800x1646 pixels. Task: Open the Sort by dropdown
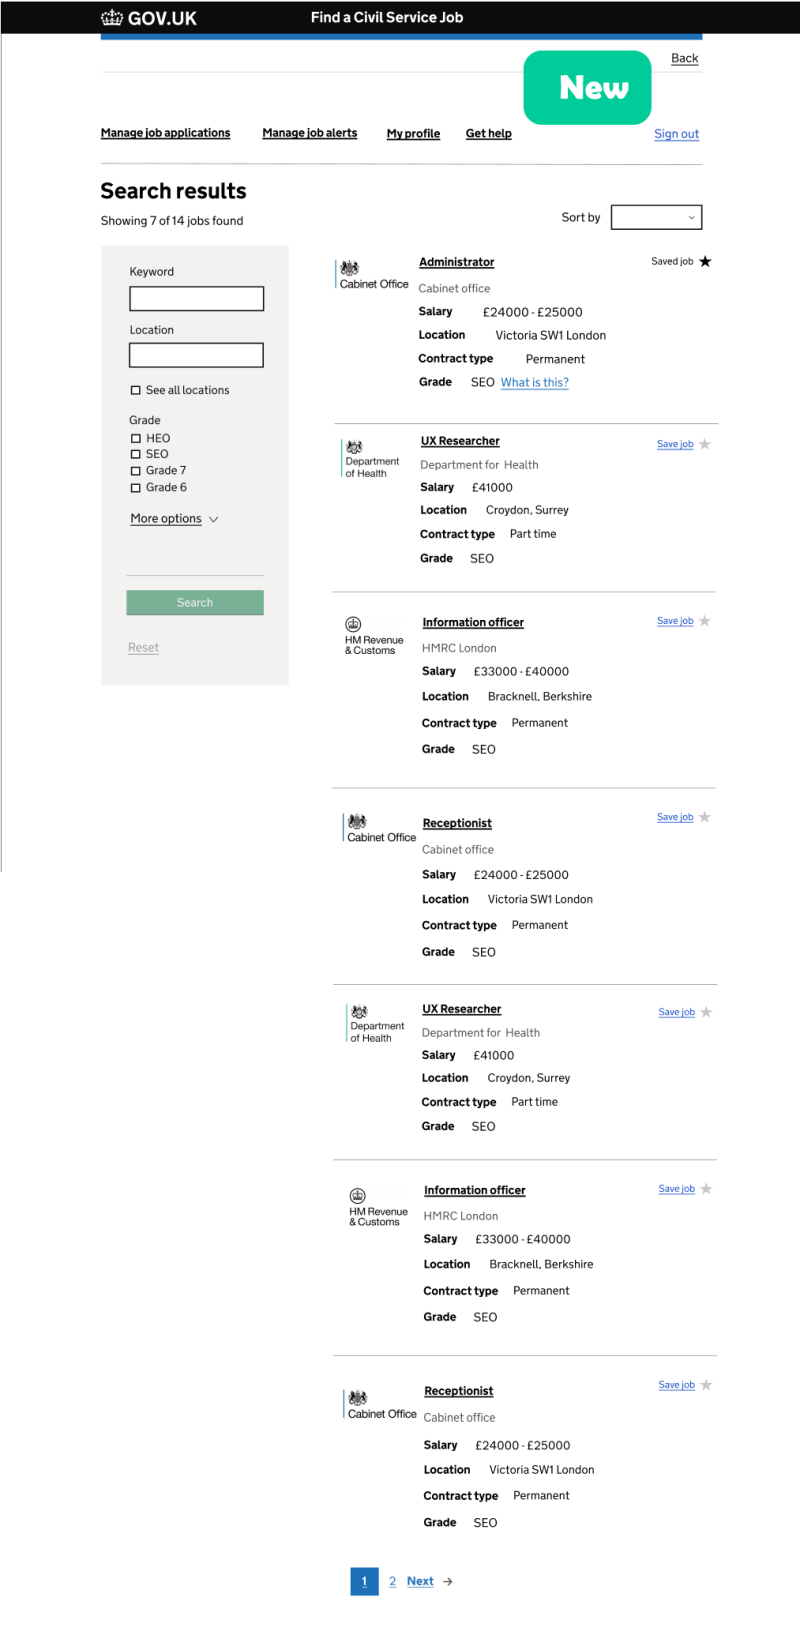pyautogui.click(x=656, y=217)
